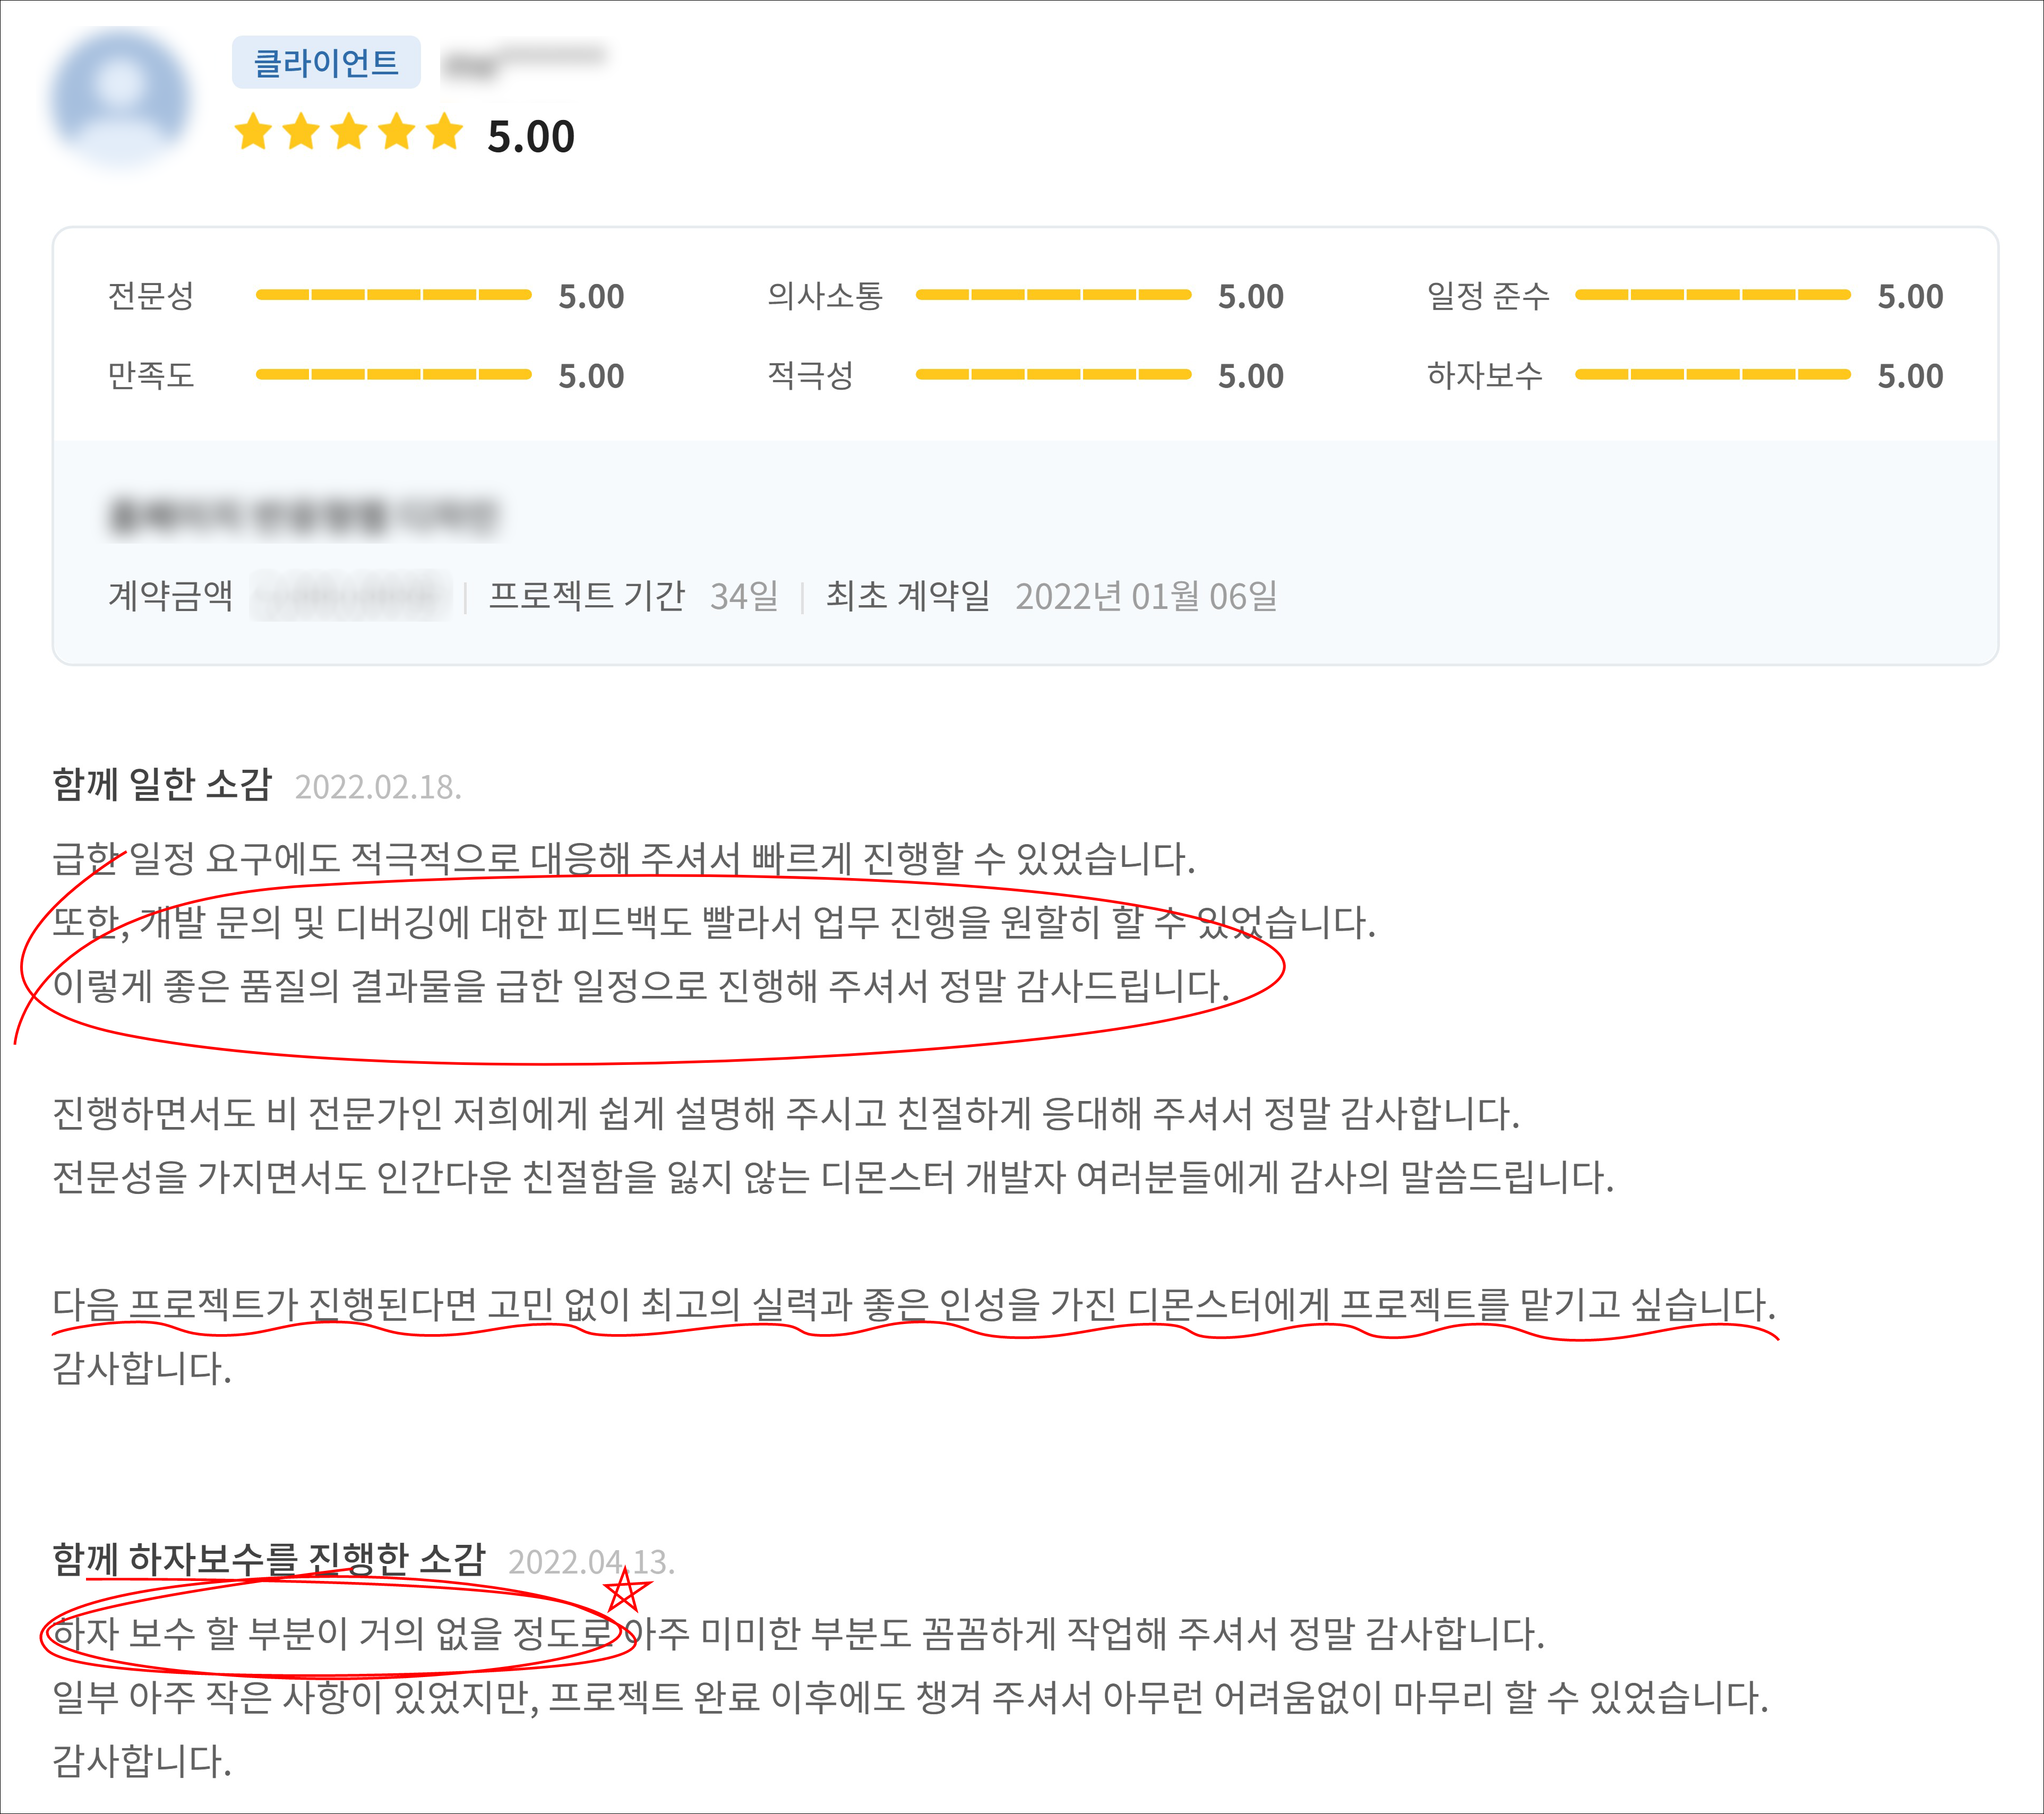Click the blurred project title
Viewport: 2044px width, 1814px height.
tap(302, 517)
